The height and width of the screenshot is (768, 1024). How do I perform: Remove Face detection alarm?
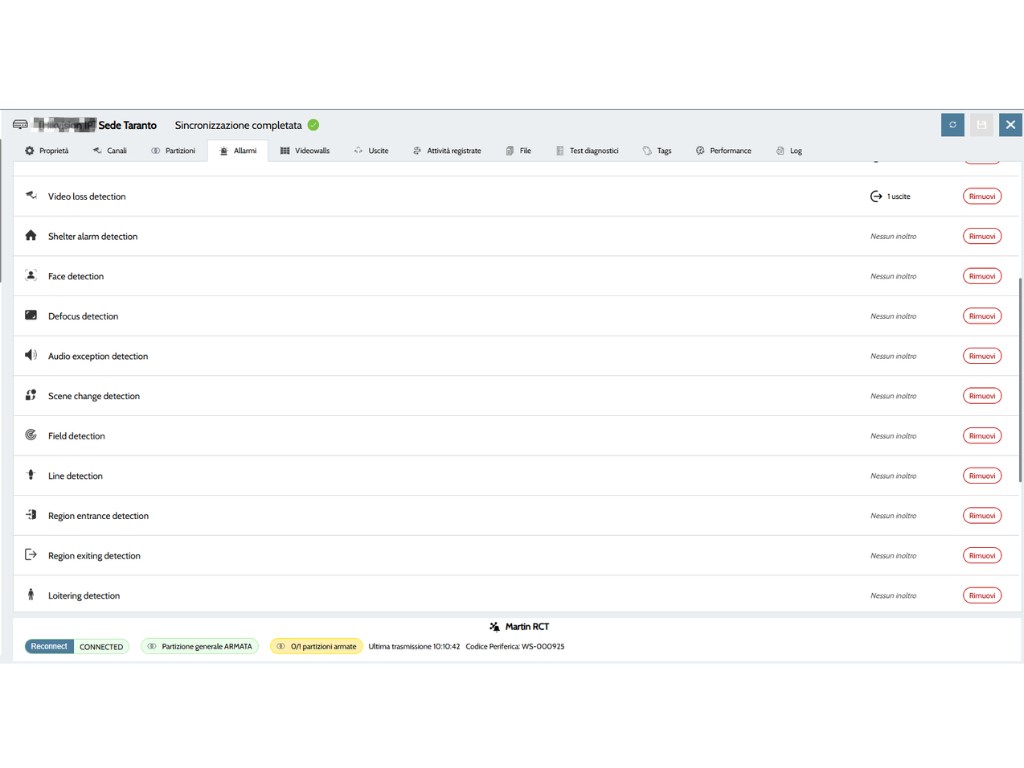click(x=982, y=276)
